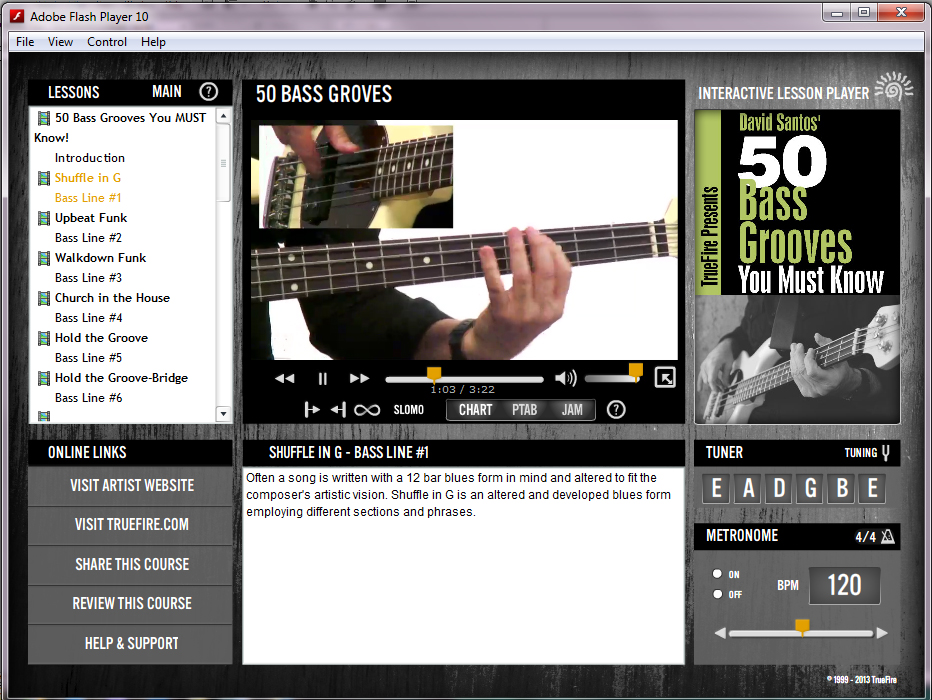Click SHARE THIS COURSE link
The width and height of the screenshot is (932, 700).
click(x=131, y=565)
